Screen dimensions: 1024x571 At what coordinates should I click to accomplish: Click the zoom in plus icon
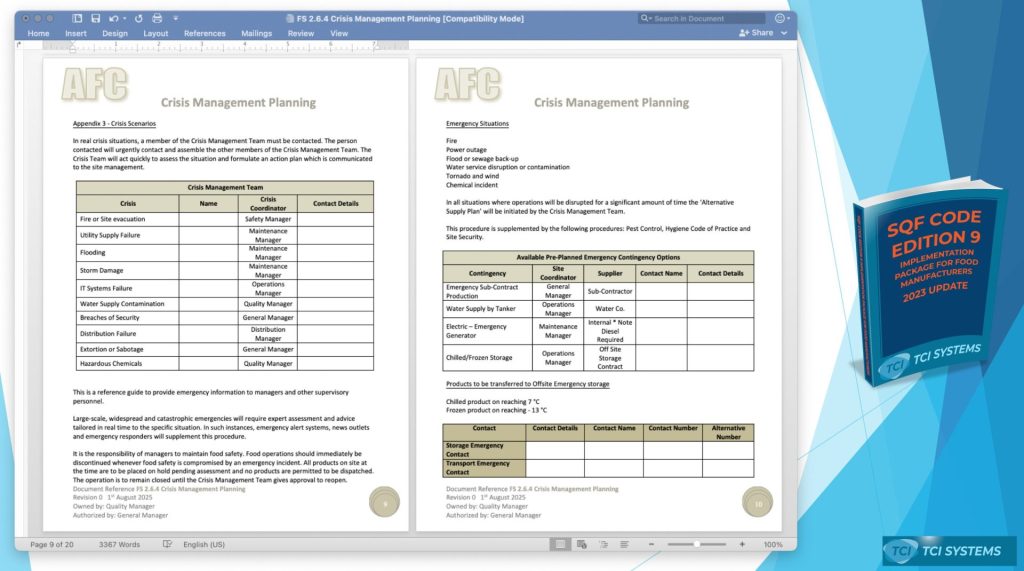click(742, 544)
